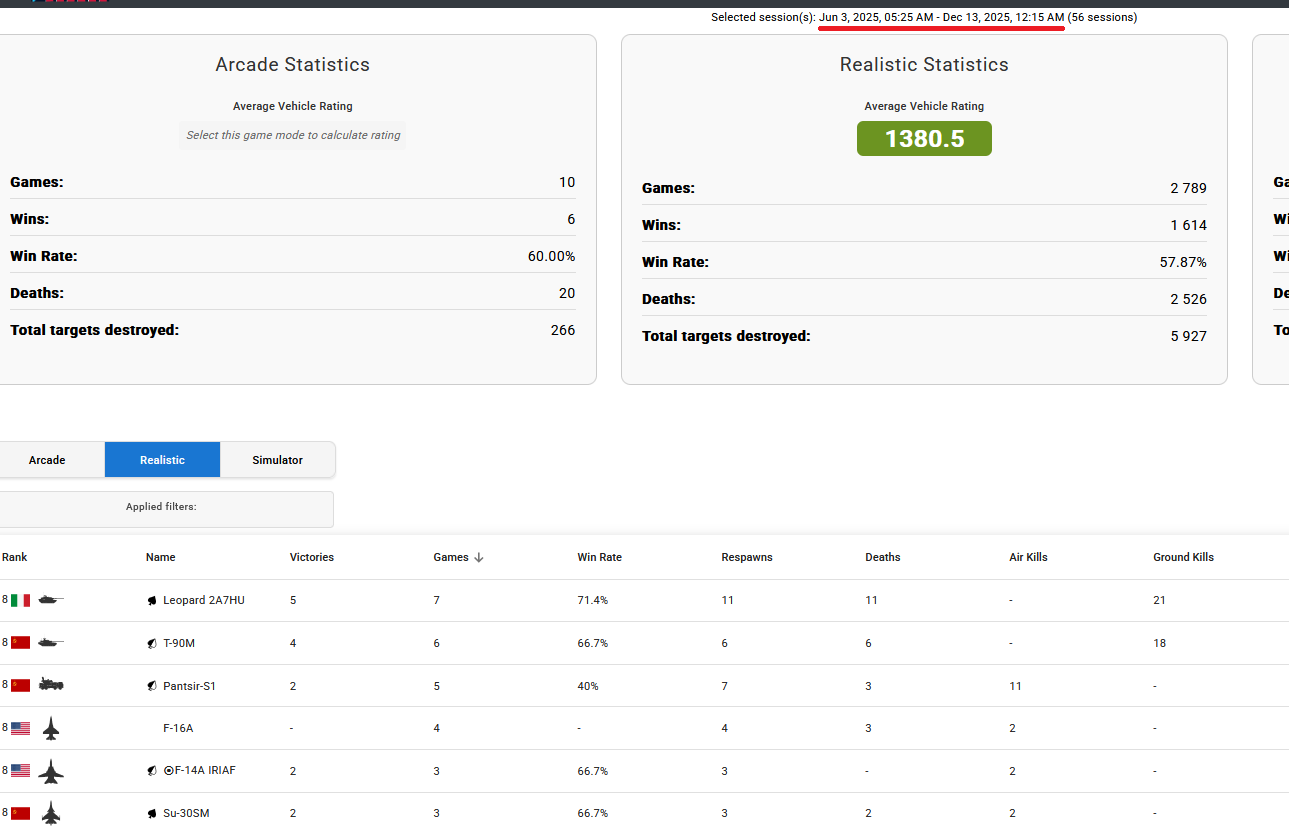The width and height of the screenshot is (1289, 829).
Task: Sort the table by Win Rate column
Action: tap(599, 557)
